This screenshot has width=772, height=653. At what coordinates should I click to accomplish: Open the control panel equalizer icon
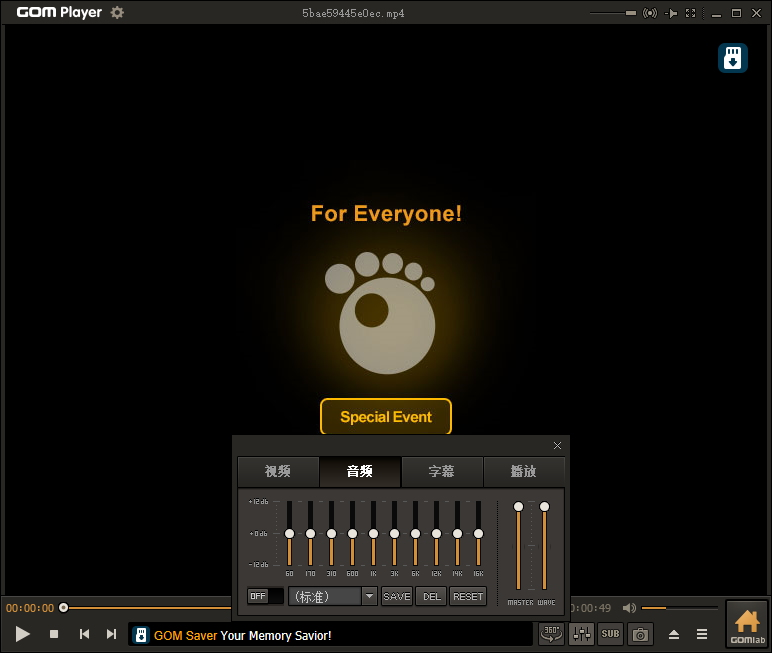[x=581, y=633]
